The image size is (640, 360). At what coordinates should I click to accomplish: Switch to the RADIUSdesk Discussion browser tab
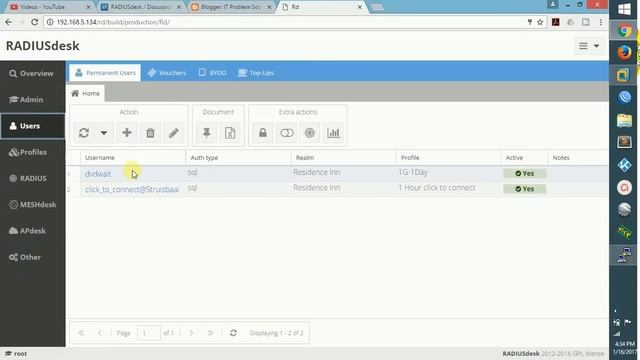(x=140, y=7)
